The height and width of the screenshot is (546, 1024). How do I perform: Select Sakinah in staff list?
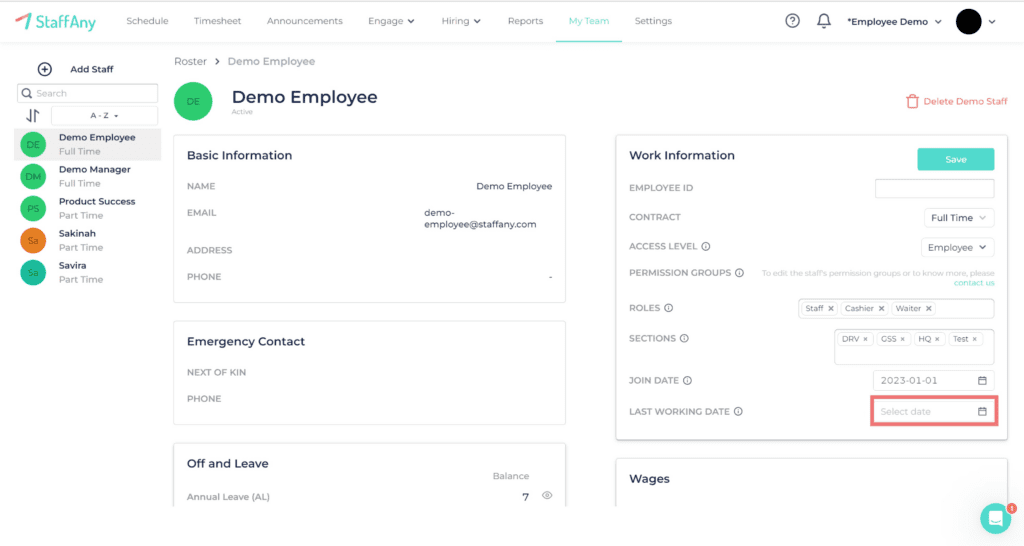point(88,240)
